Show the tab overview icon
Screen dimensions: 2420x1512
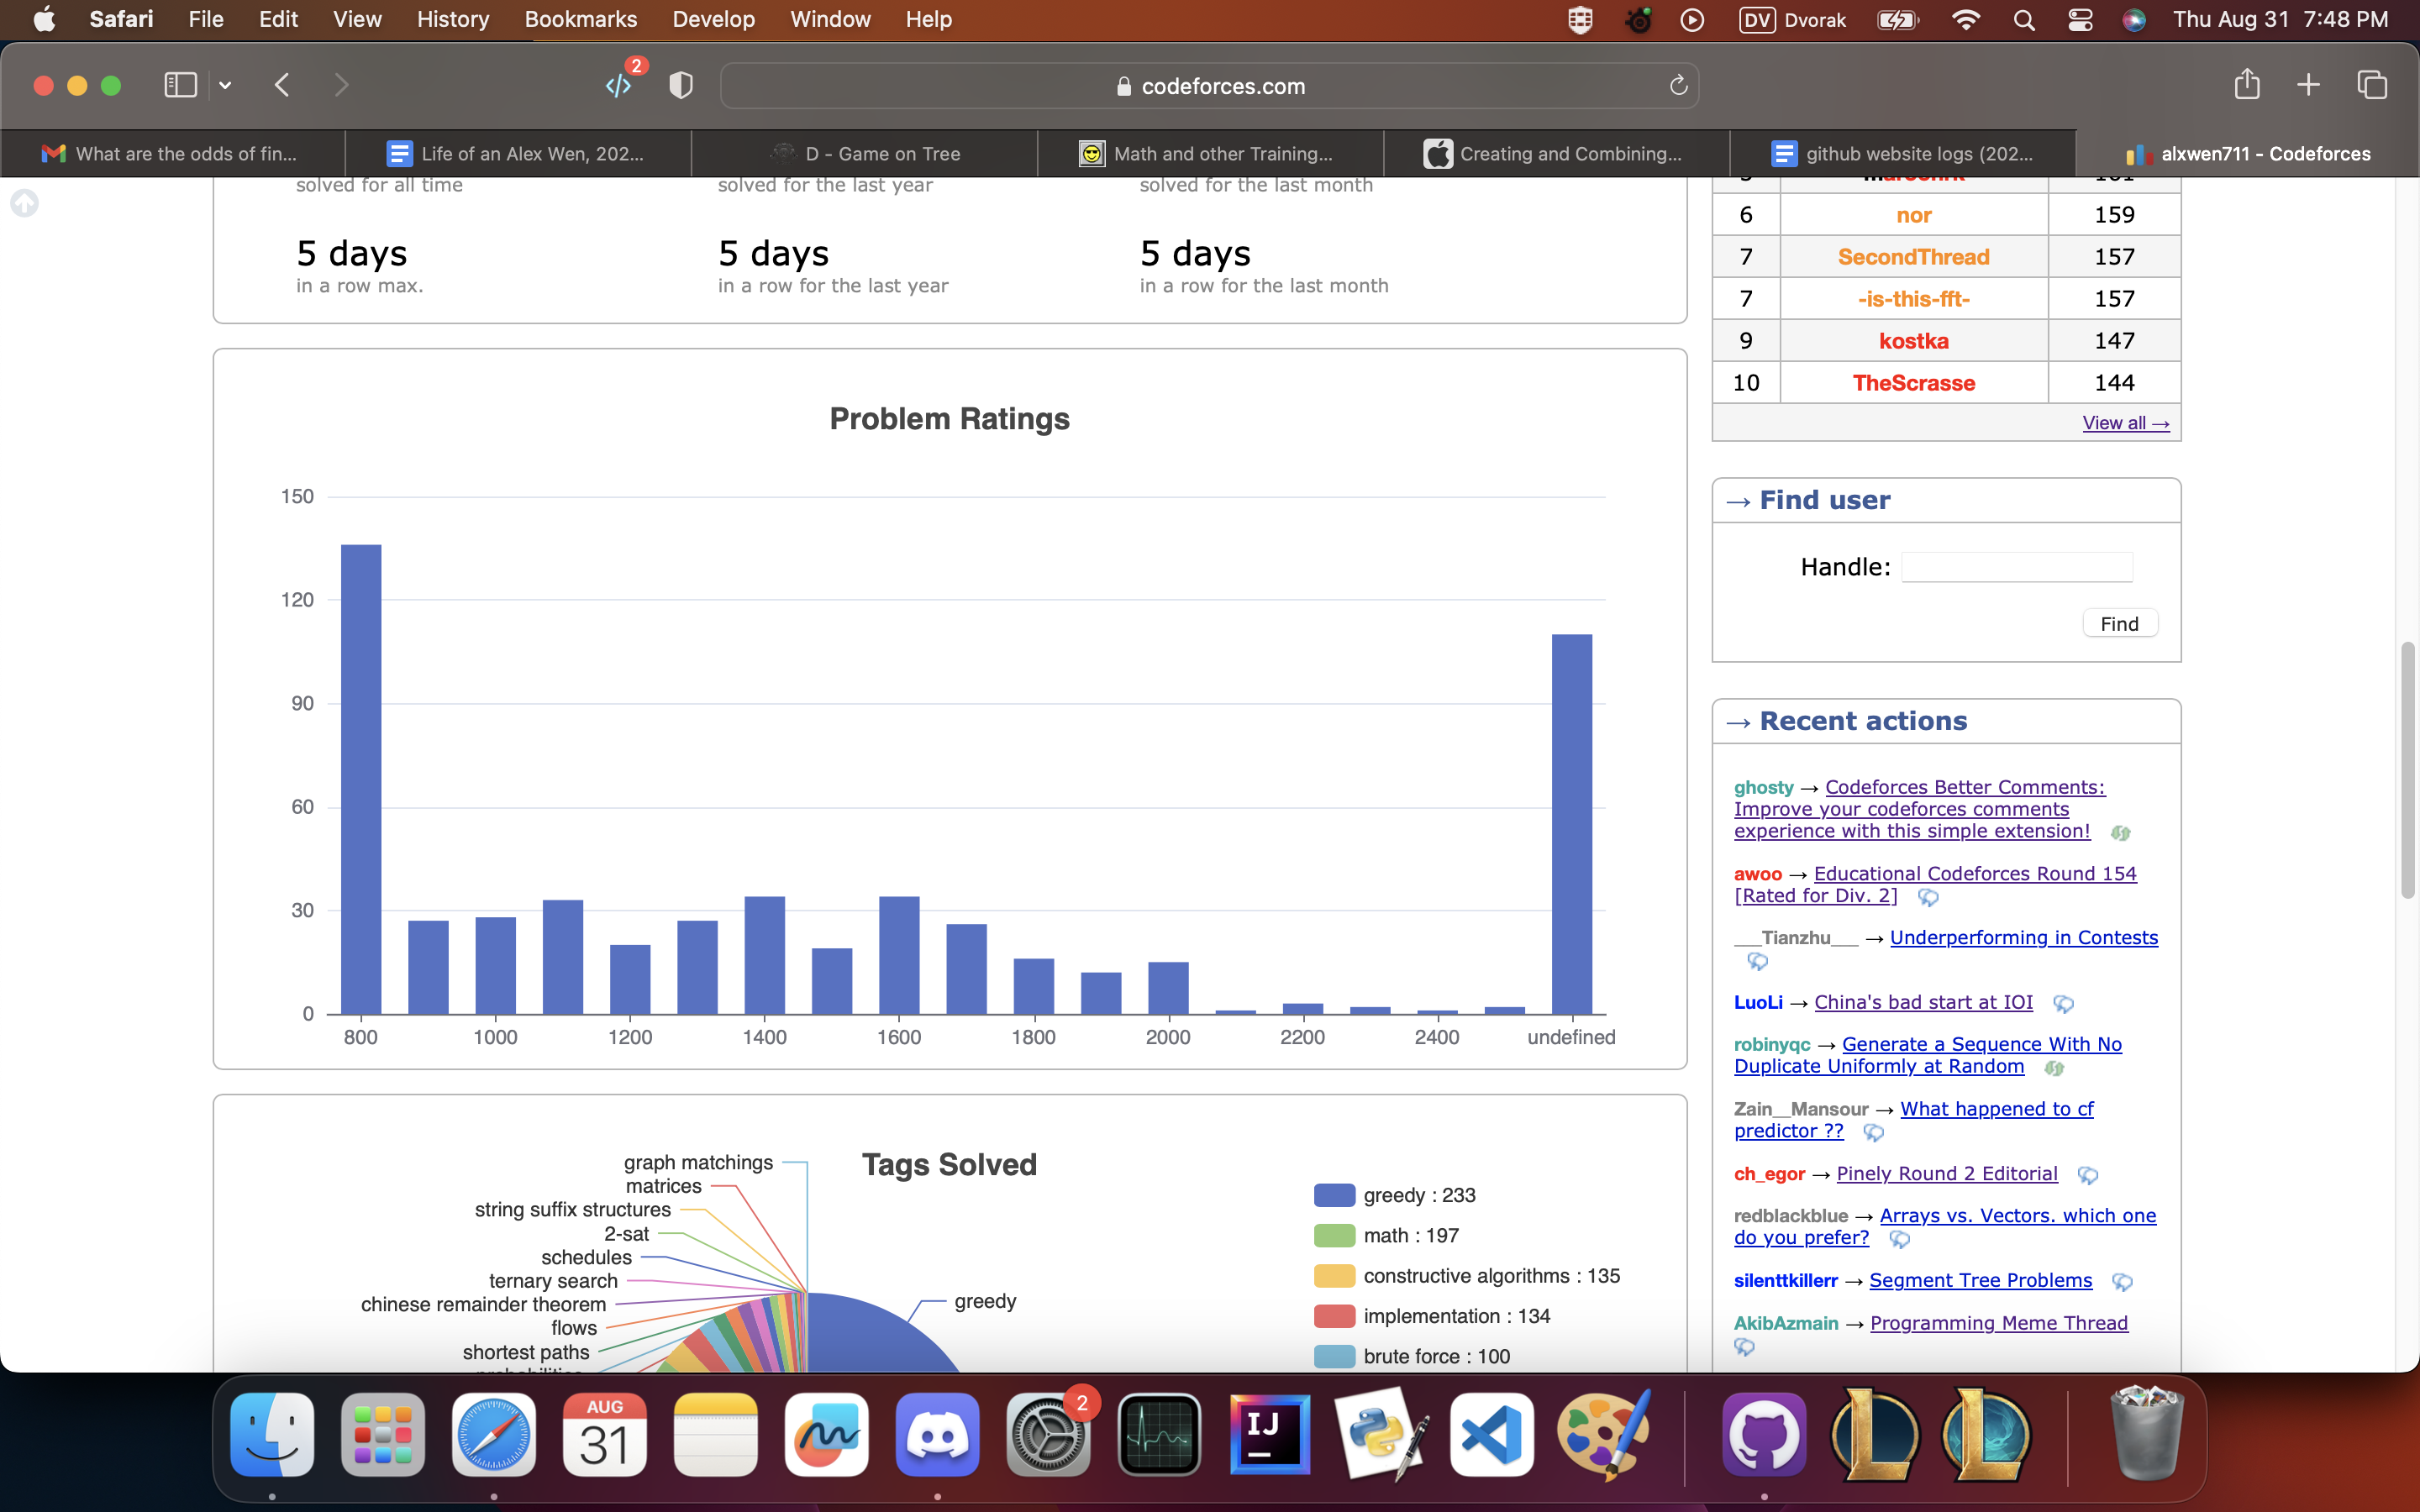tap(2372, 85)
